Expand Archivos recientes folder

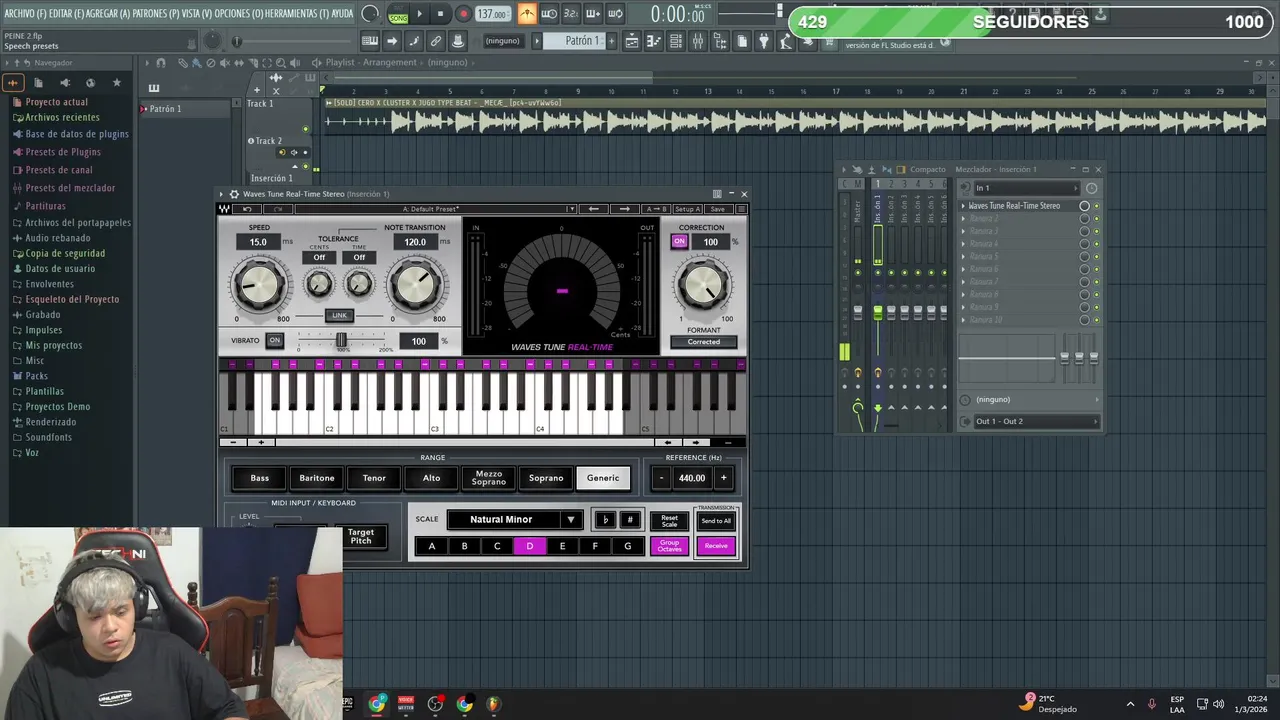62,117
